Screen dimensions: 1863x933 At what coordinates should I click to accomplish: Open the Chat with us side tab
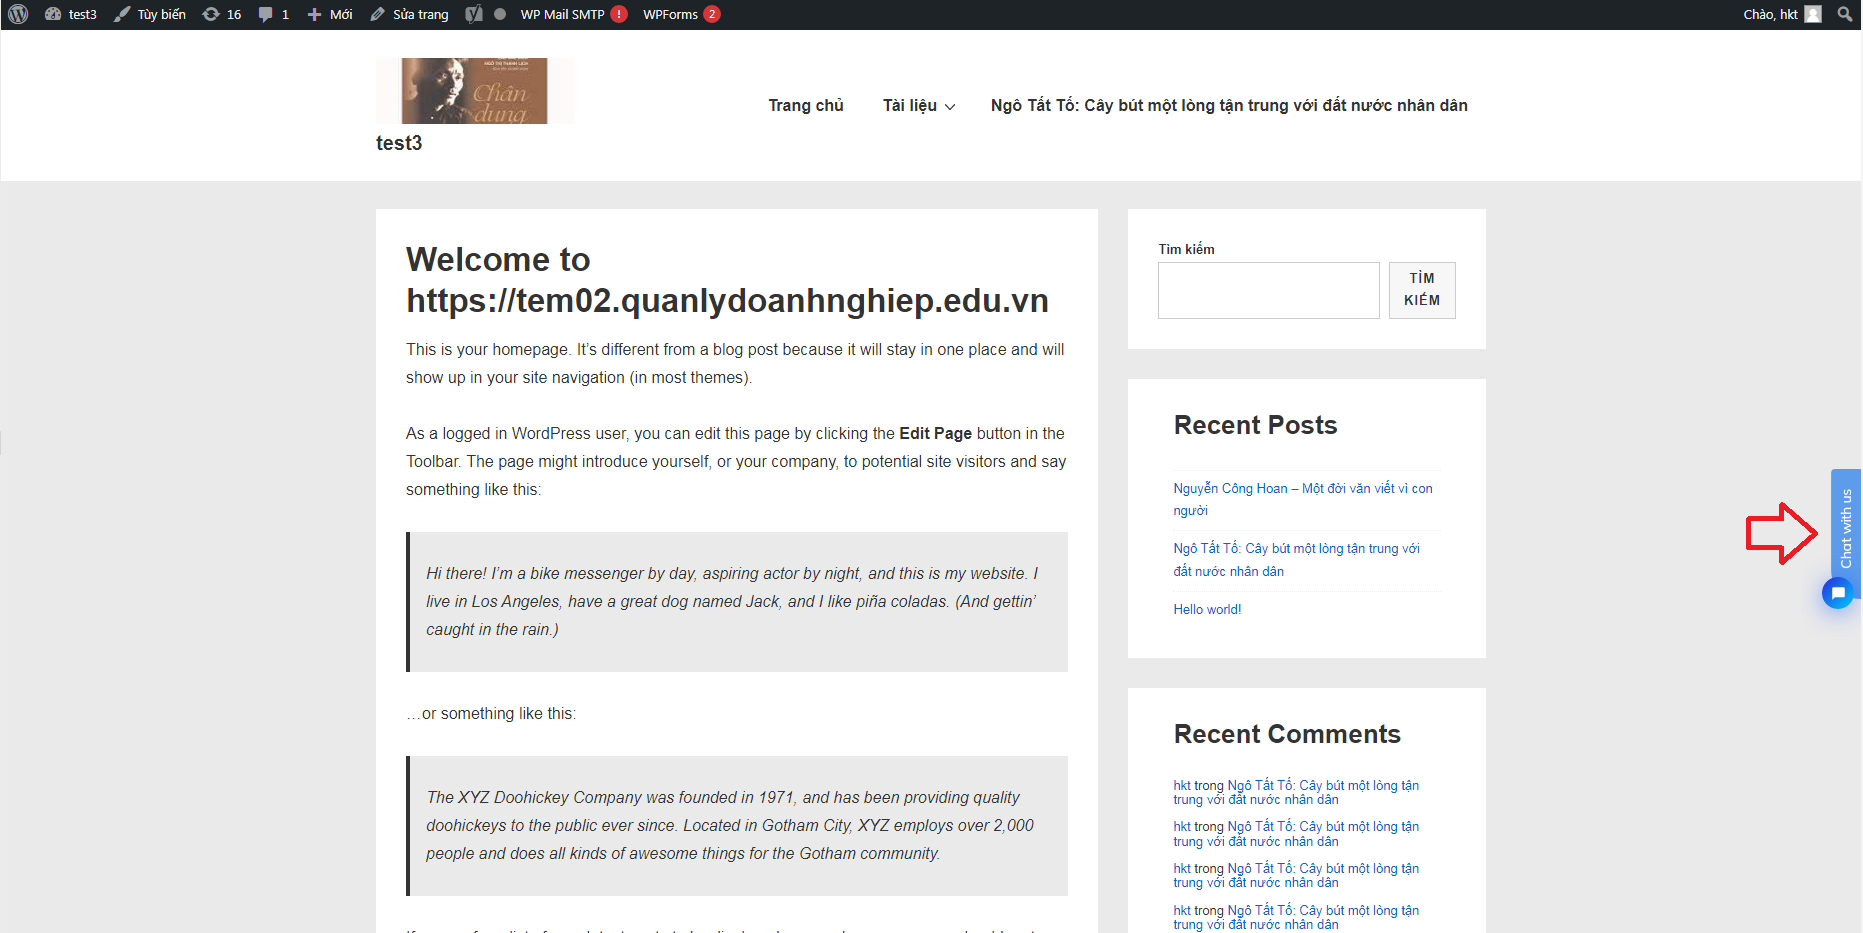(1846, 528)
